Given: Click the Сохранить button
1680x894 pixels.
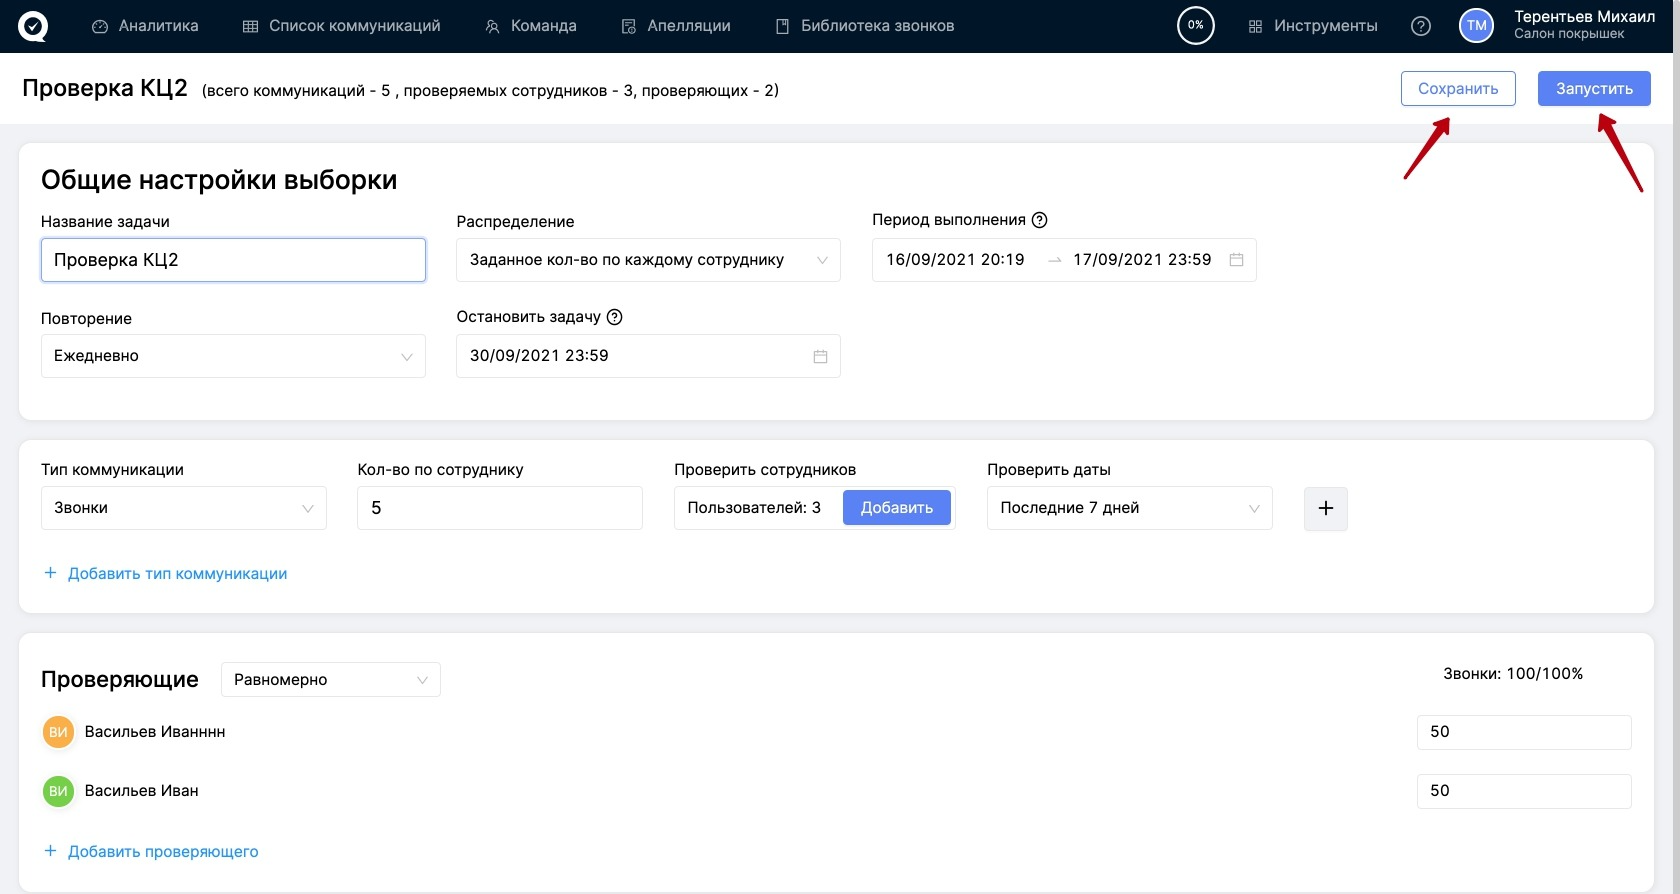Looking at the screenshot, I should tap(1457, 89).
